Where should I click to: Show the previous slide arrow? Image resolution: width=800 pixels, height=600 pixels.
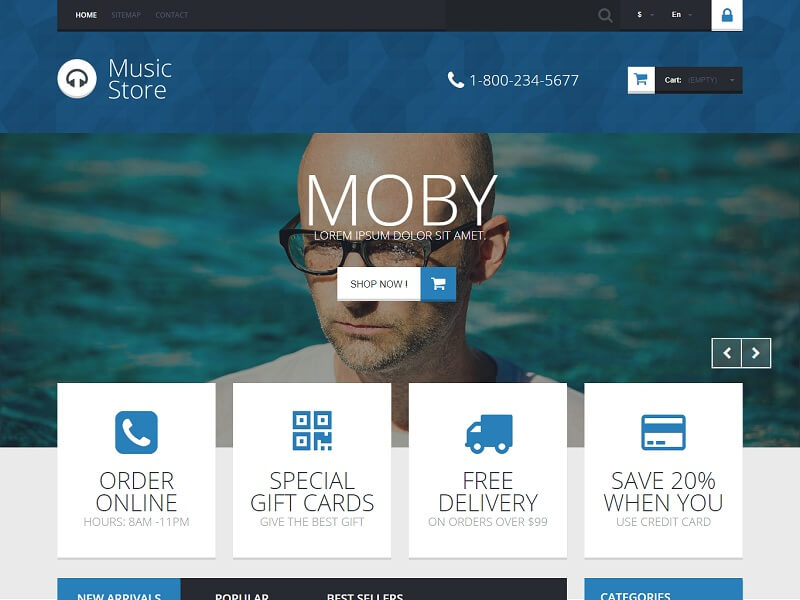tap(727, 353)
